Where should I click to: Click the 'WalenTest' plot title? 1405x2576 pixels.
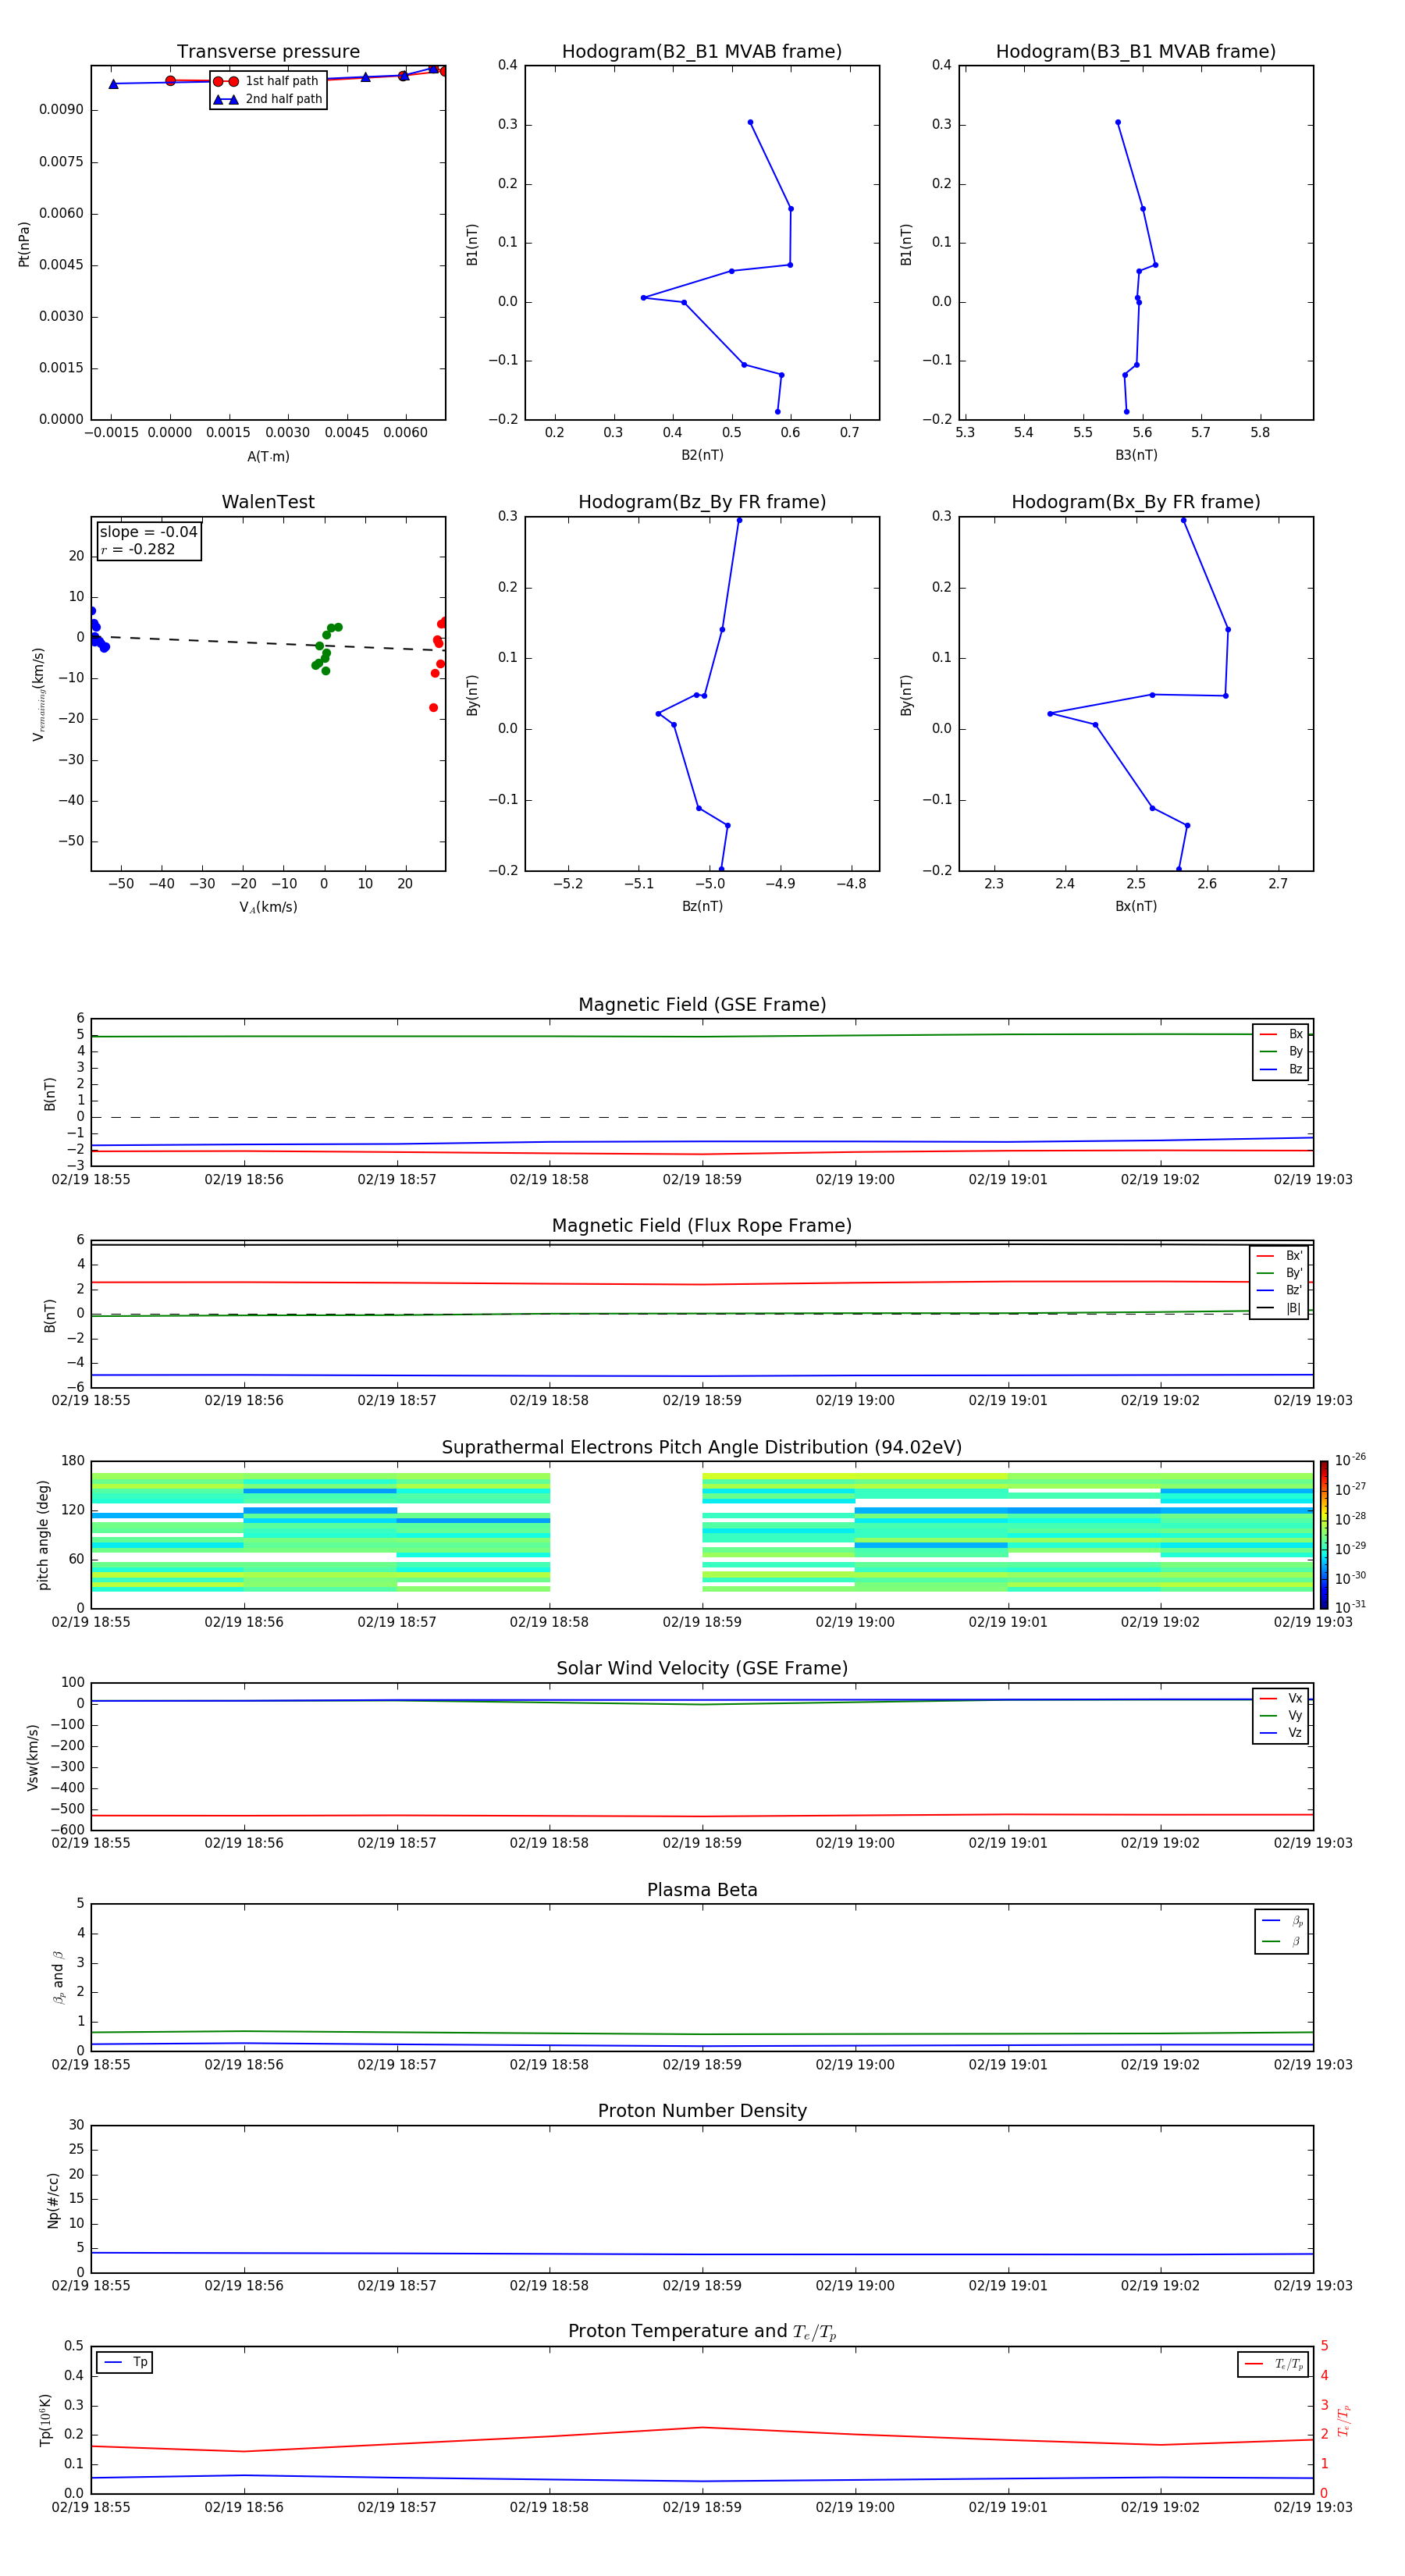[x=268, y=502]
